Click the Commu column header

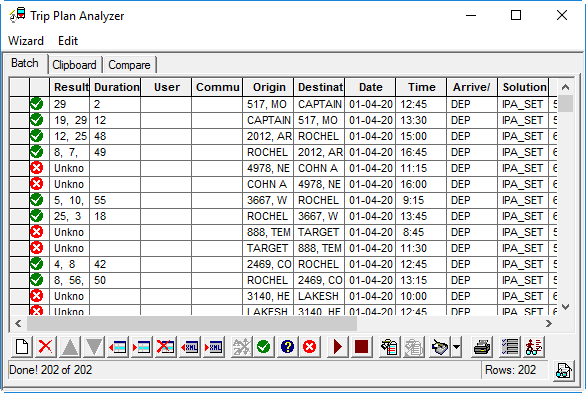pyautogui.click(x=217, y=87)
